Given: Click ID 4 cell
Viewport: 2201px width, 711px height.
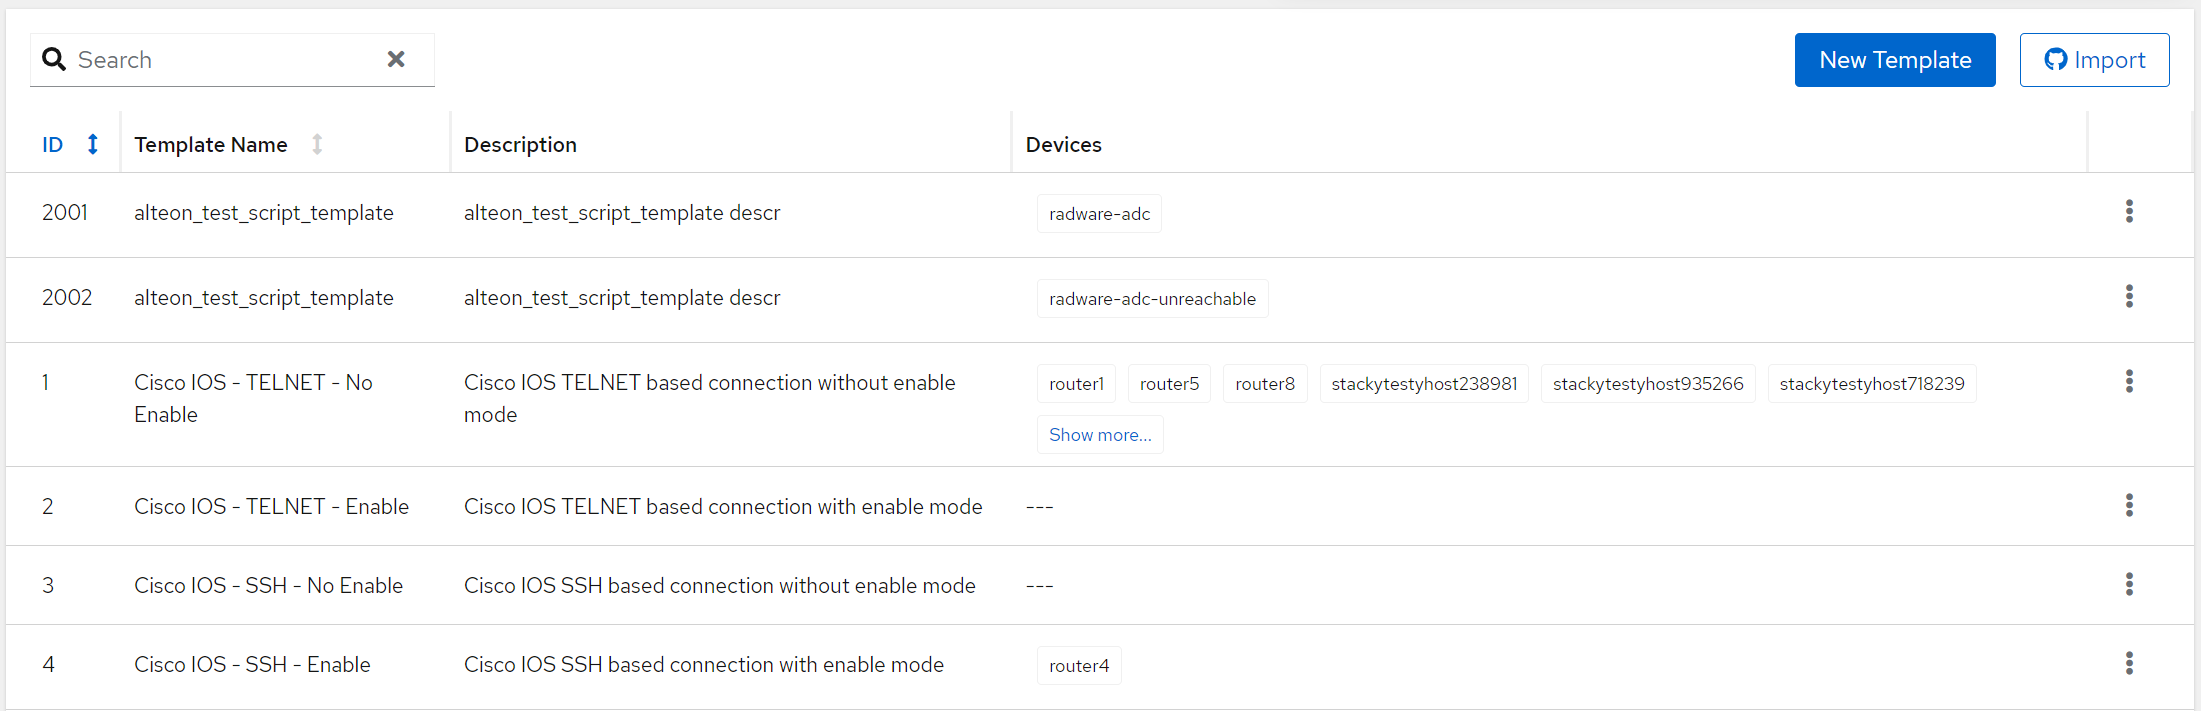Looking at the screenshot, I should pos(48,665).
